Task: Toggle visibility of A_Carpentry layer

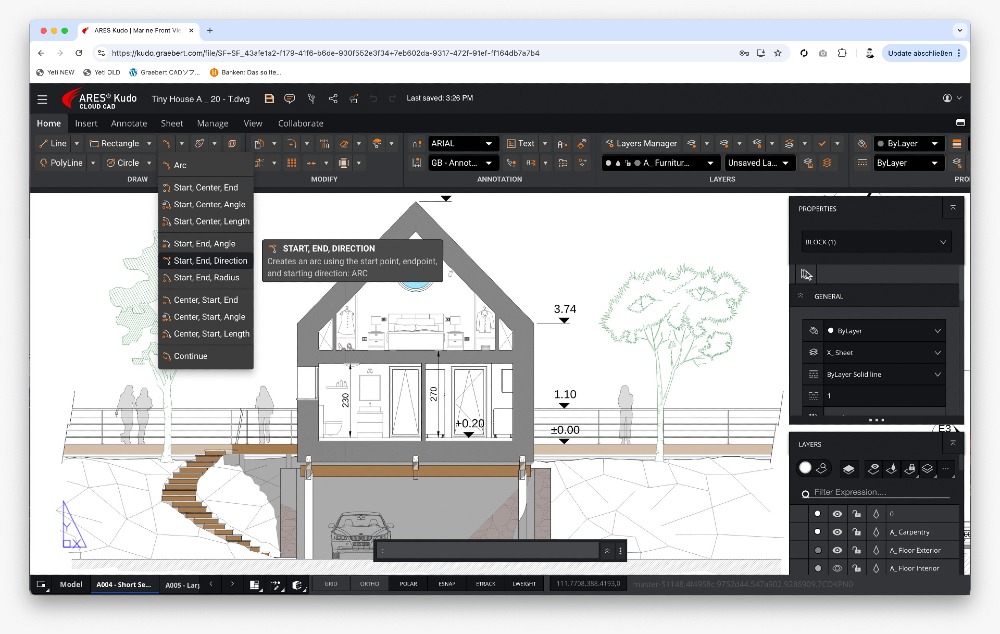Action: (837, 532)
